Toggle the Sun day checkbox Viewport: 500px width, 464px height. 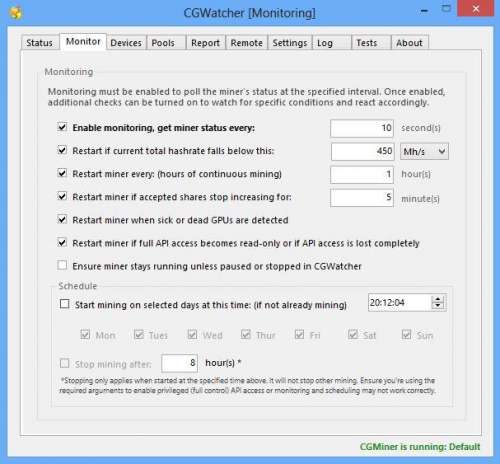click(407, 334)
